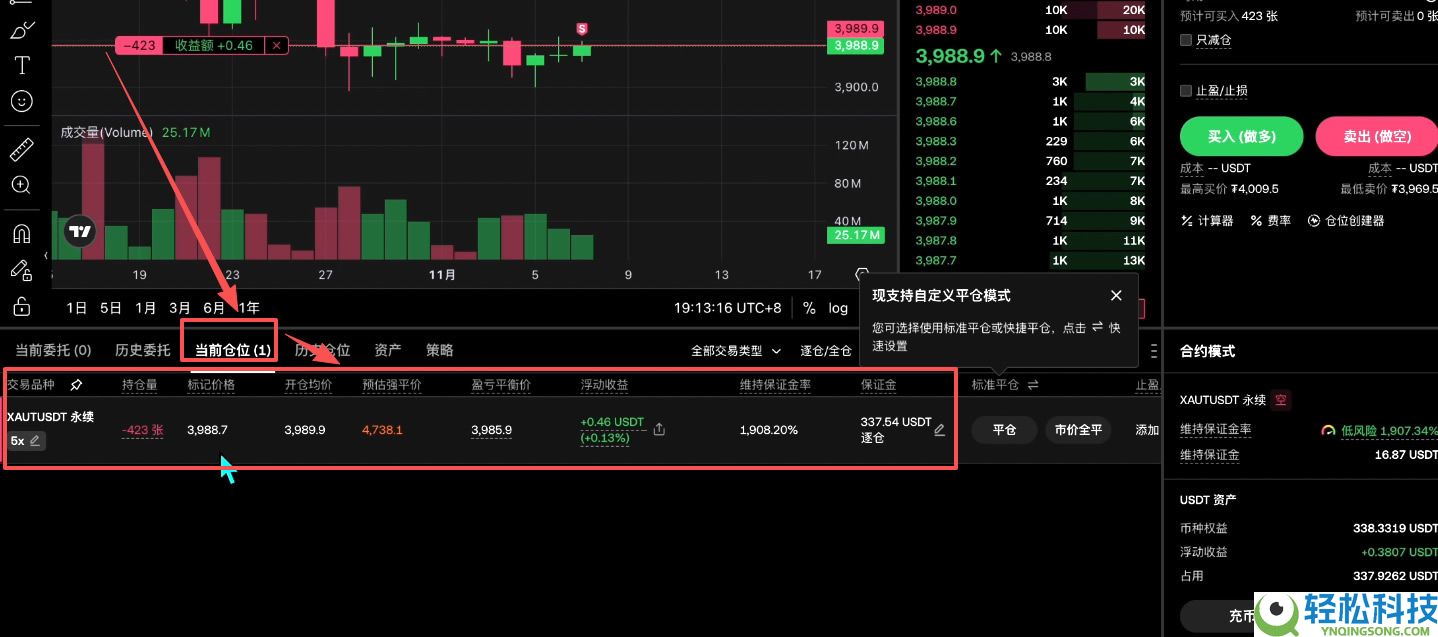Viewport: 1438px width, 637px height.
Task: Switch to the 历史委托 tab
Action: pyautogui.click(x=142, y=350)
